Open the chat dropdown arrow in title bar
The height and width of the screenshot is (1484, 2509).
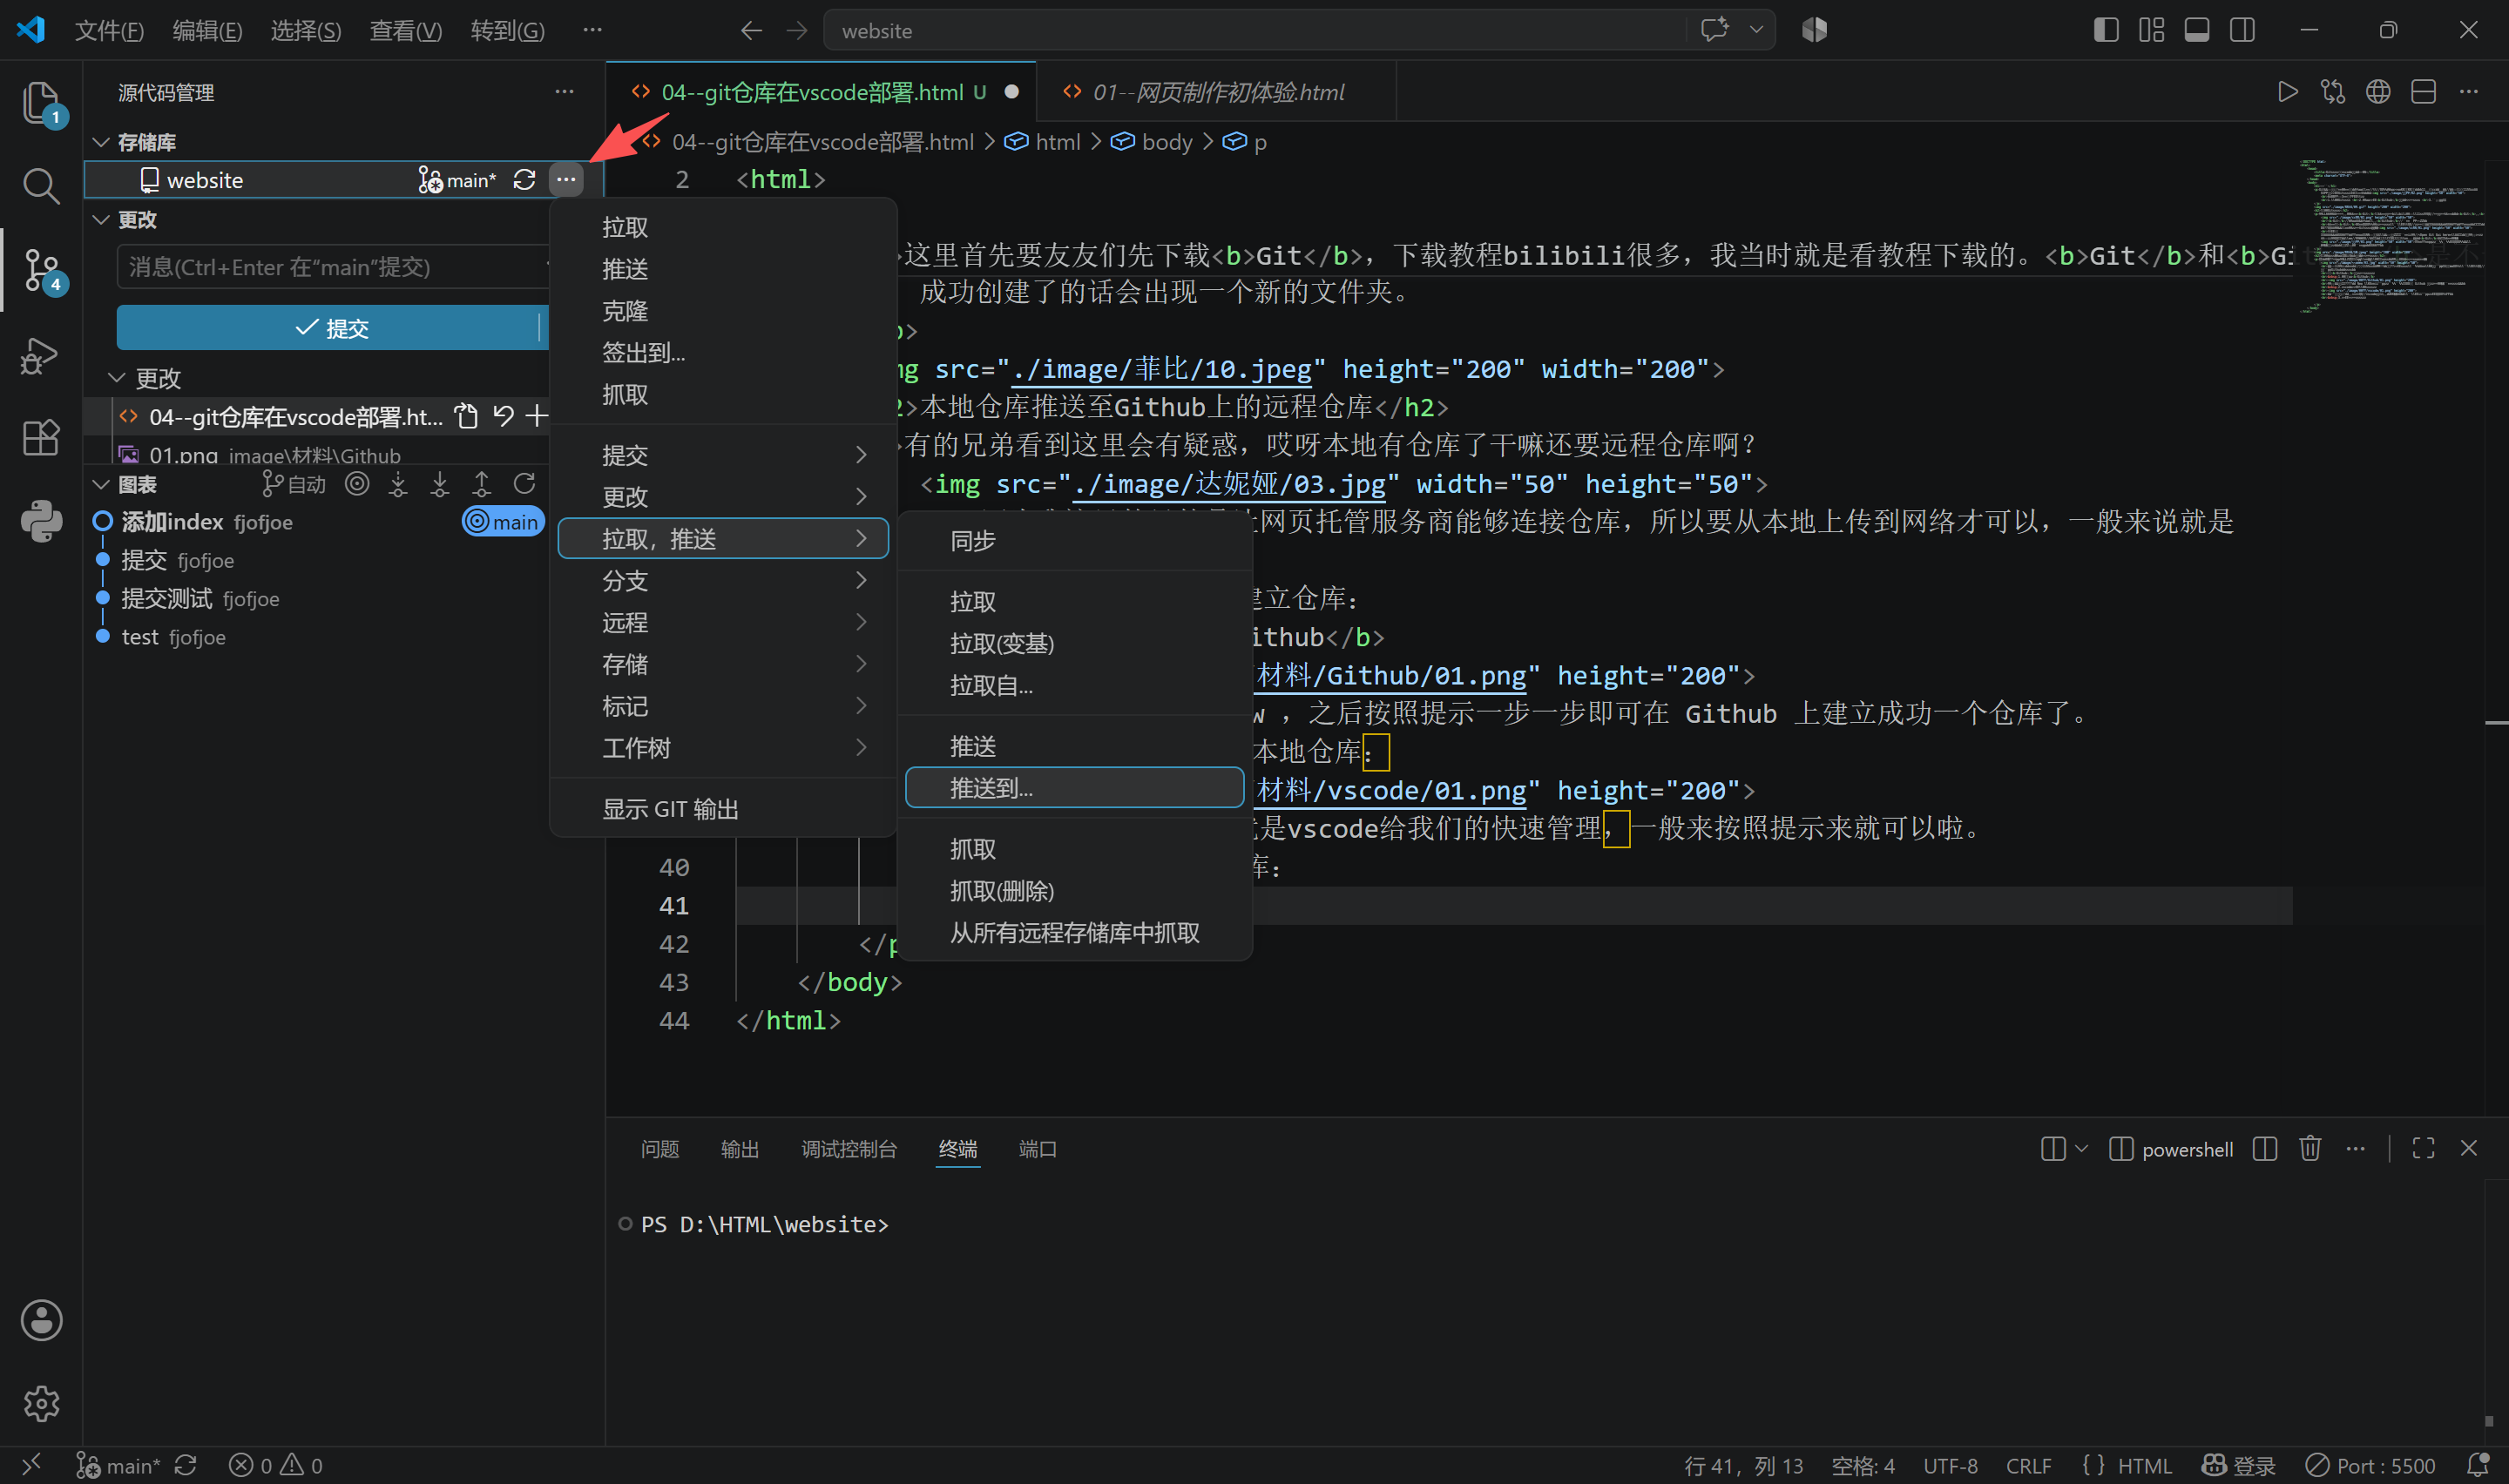pyautogui.click(x=1756, y=30)
